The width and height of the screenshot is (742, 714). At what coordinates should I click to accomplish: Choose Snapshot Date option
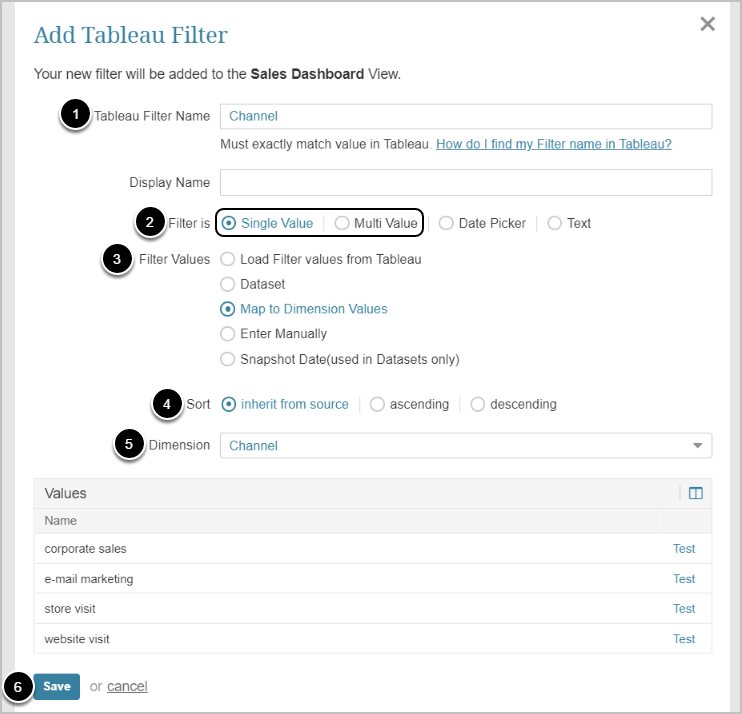click(x=227, y=359)
